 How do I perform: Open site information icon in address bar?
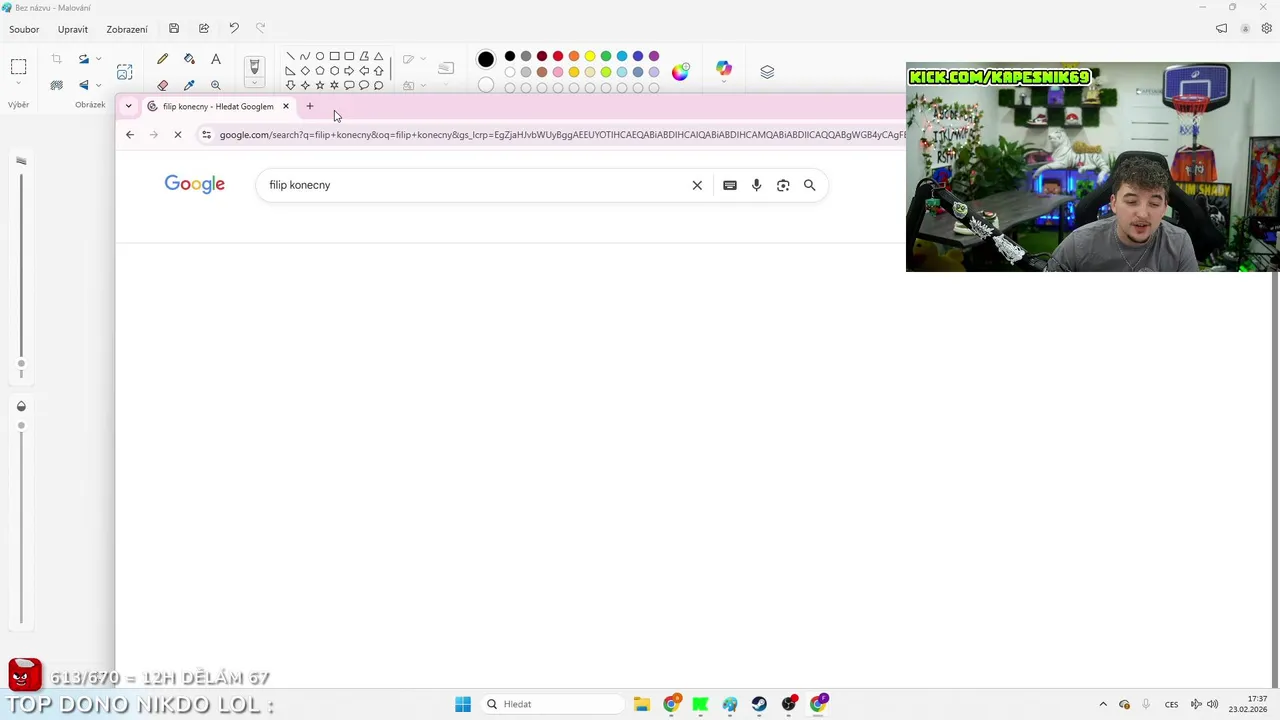click(206, 135)
